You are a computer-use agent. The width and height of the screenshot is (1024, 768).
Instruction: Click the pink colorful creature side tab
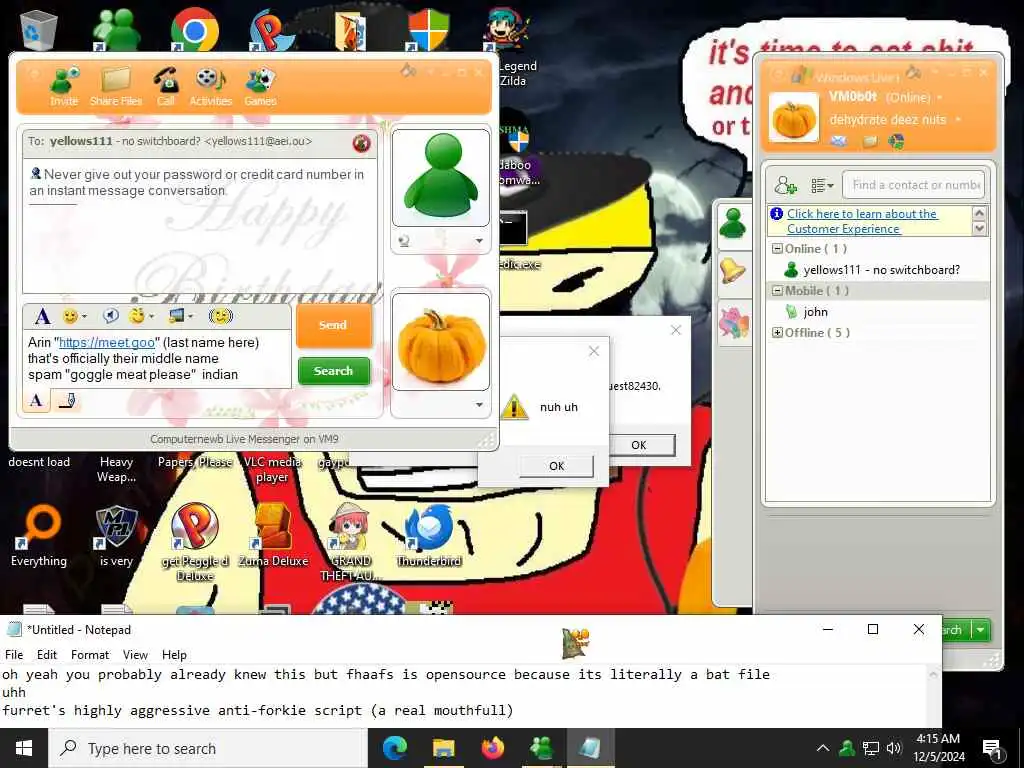tap(733, 323)
